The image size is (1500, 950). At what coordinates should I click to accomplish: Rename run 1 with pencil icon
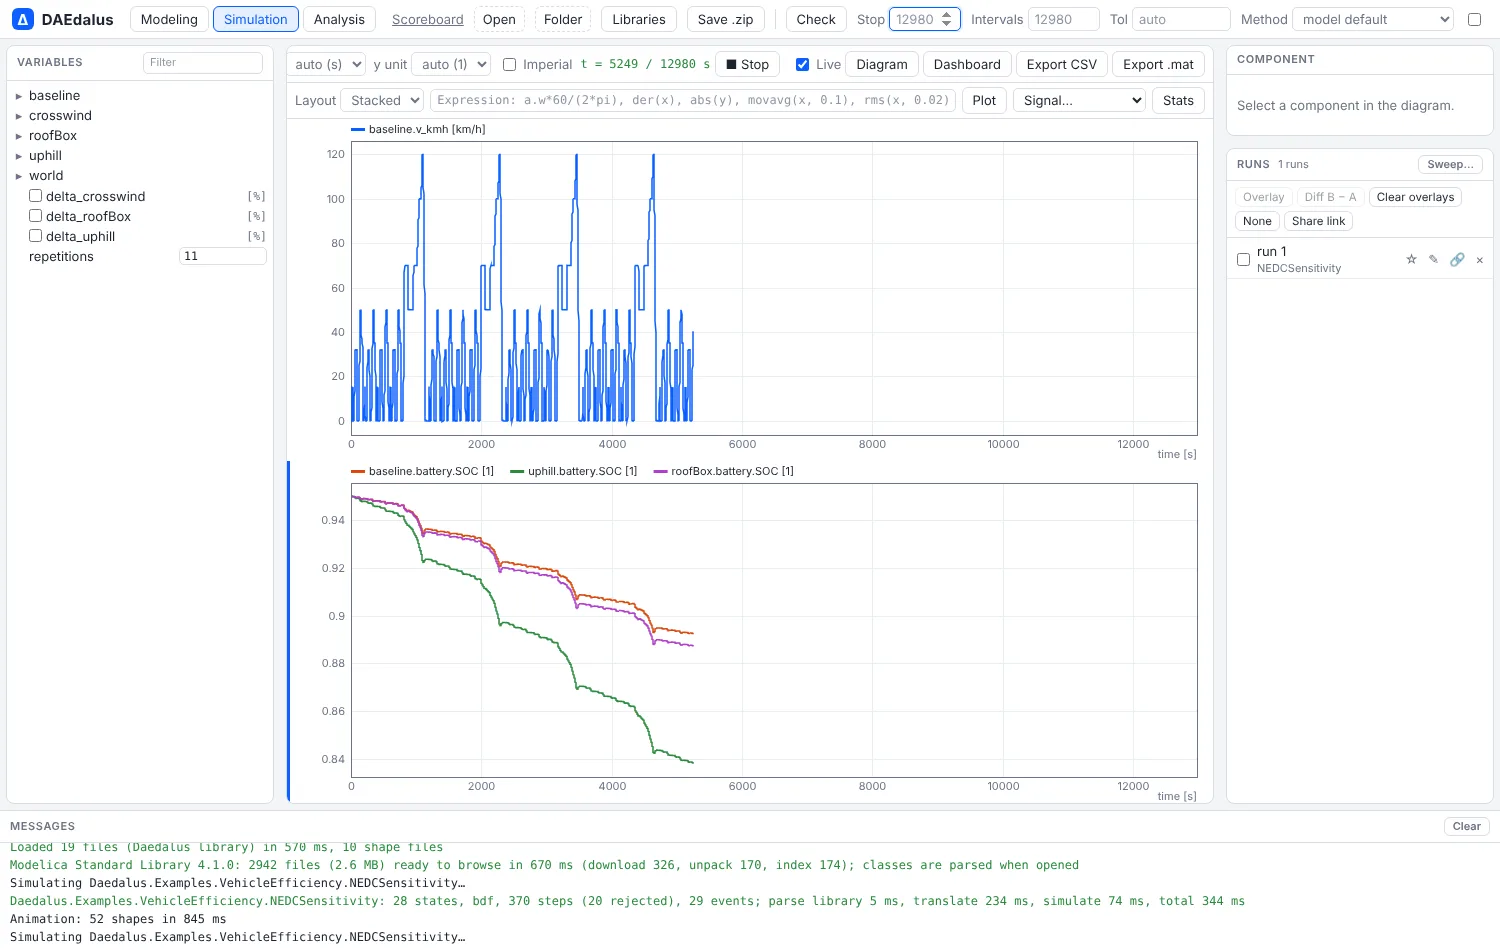[1433, 259]
